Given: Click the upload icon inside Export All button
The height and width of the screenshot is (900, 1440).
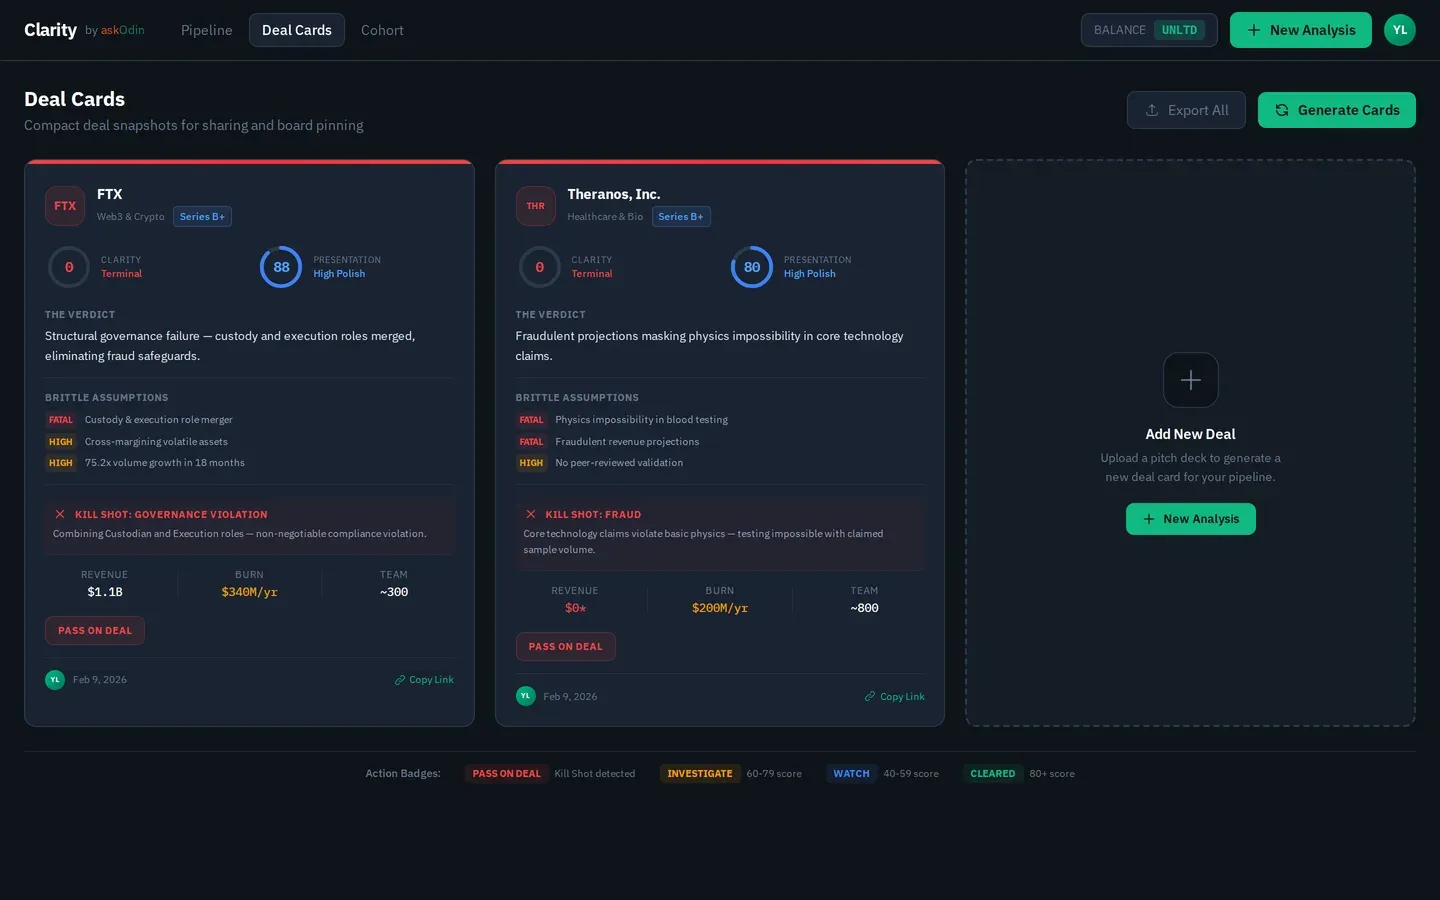Looking at the screenshot, I should [1151, 110].
